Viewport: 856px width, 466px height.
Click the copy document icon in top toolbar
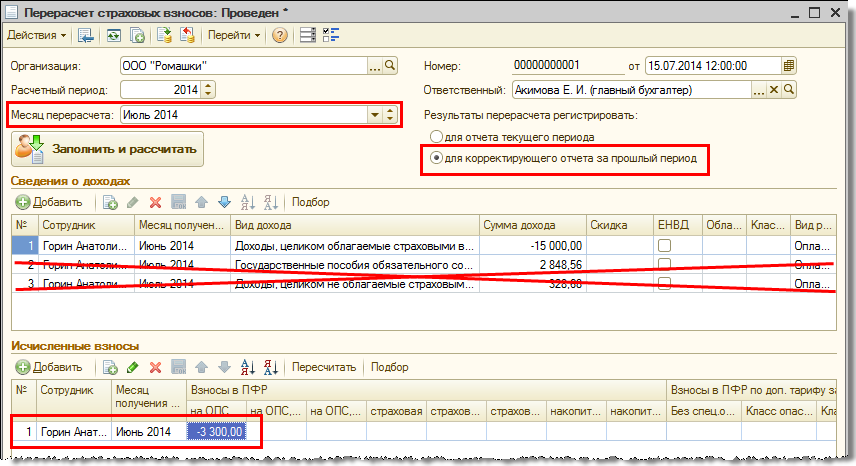tap(138, 35)
